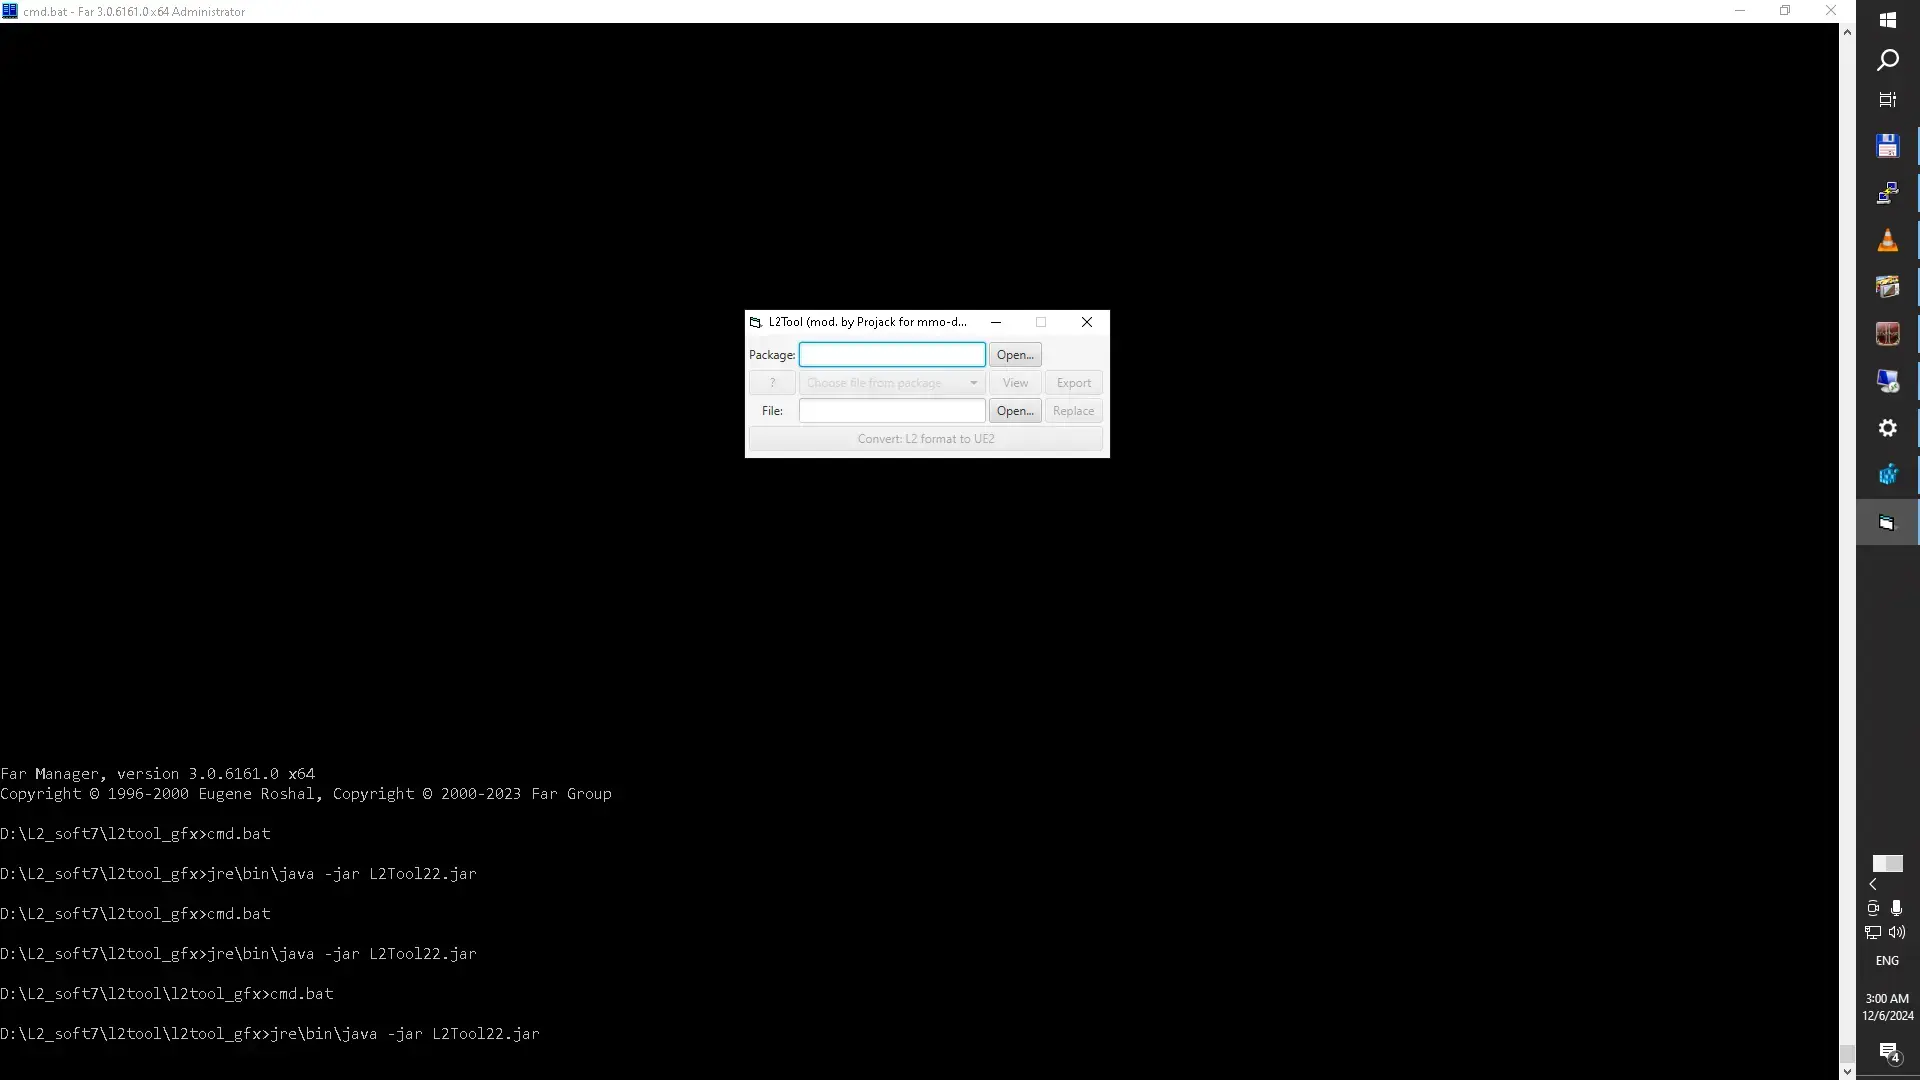Viewport: 1920px width, 1080px height.
Task: Click the microphone tray icon
Action: (x=1897, y=908)
